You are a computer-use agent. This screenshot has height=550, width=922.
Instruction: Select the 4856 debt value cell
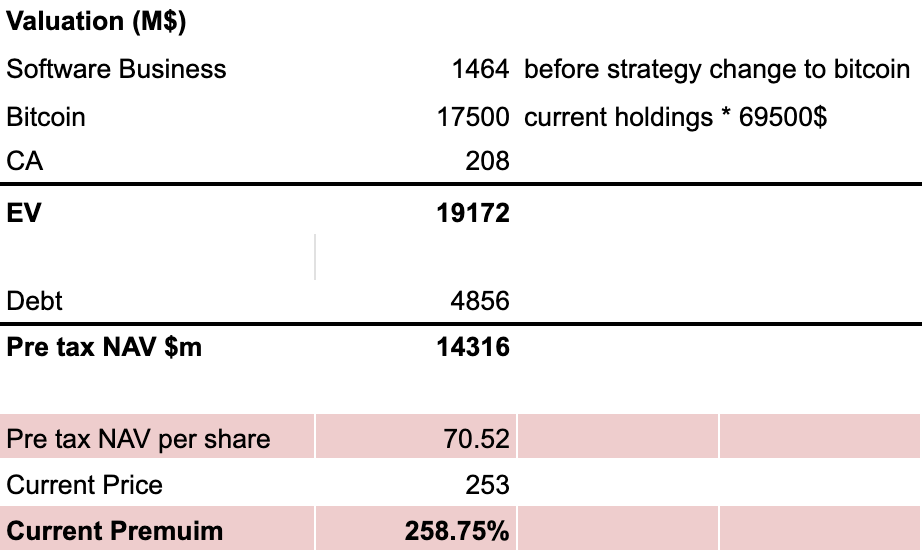pyautogui.click(x=480, y=301)
